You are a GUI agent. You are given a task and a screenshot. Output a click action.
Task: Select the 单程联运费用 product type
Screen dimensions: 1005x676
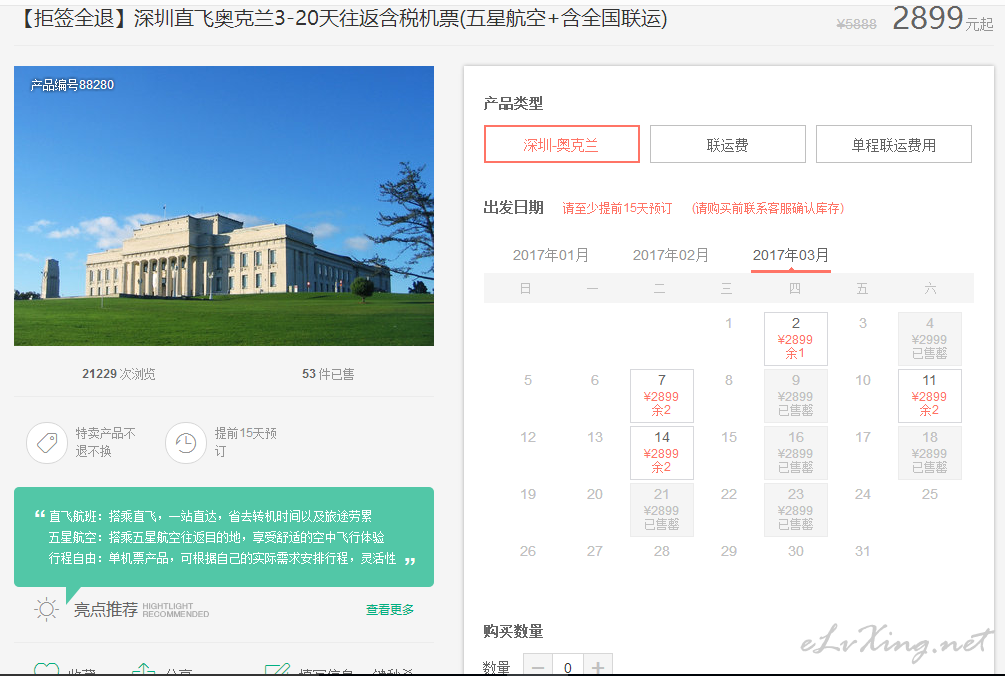(x=893, y=144)
